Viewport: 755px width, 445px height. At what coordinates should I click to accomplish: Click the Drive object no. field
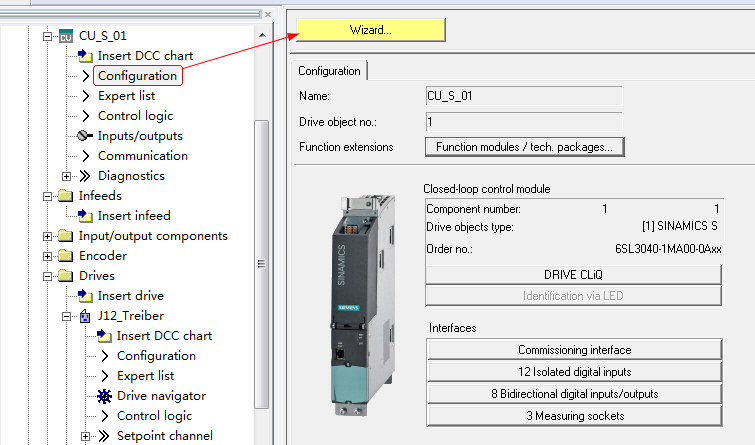pyautogui.click(x=524, y=122)
